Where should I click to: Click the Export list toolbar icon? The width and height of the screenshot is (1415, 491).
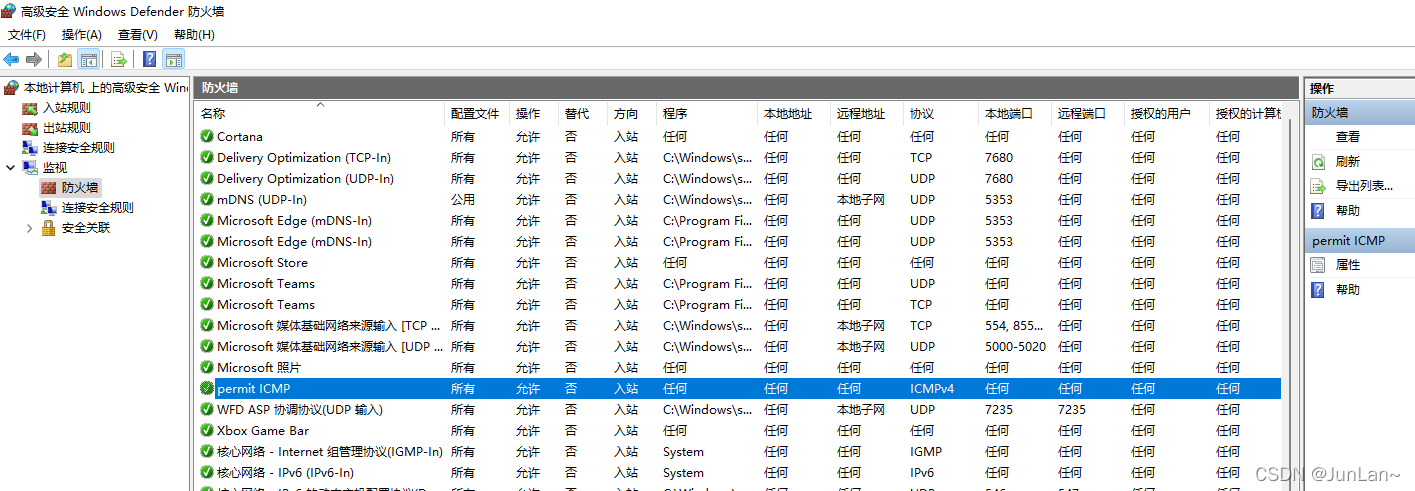click(119, 59)
